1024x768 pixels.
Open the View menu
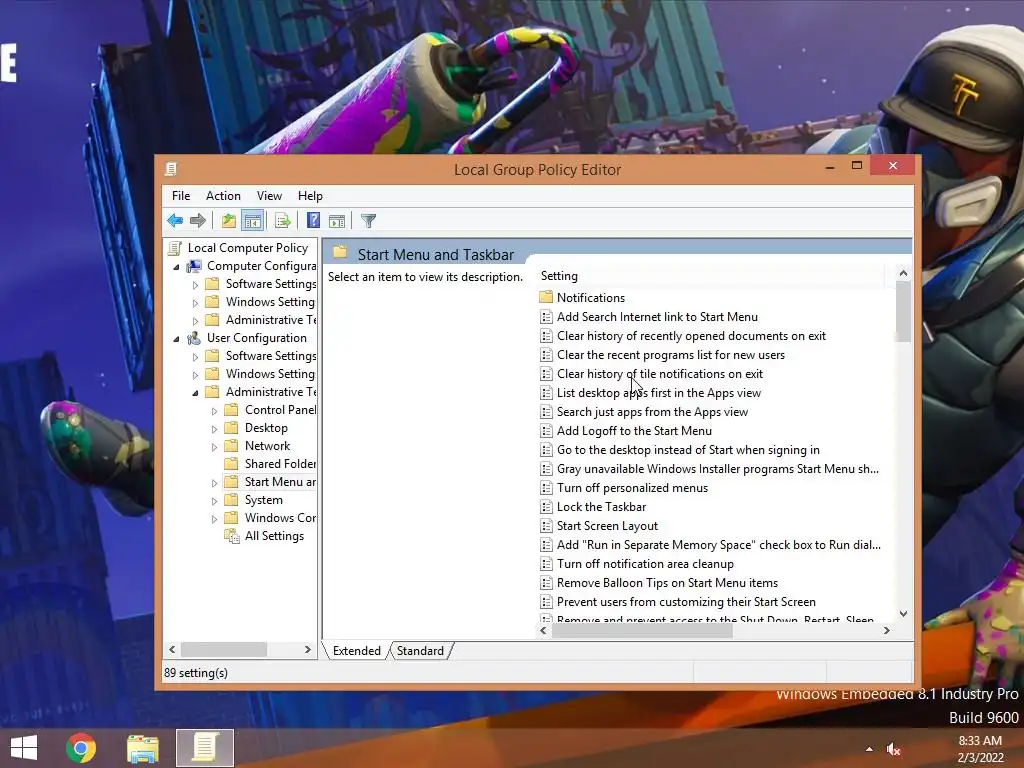[269, 196]
